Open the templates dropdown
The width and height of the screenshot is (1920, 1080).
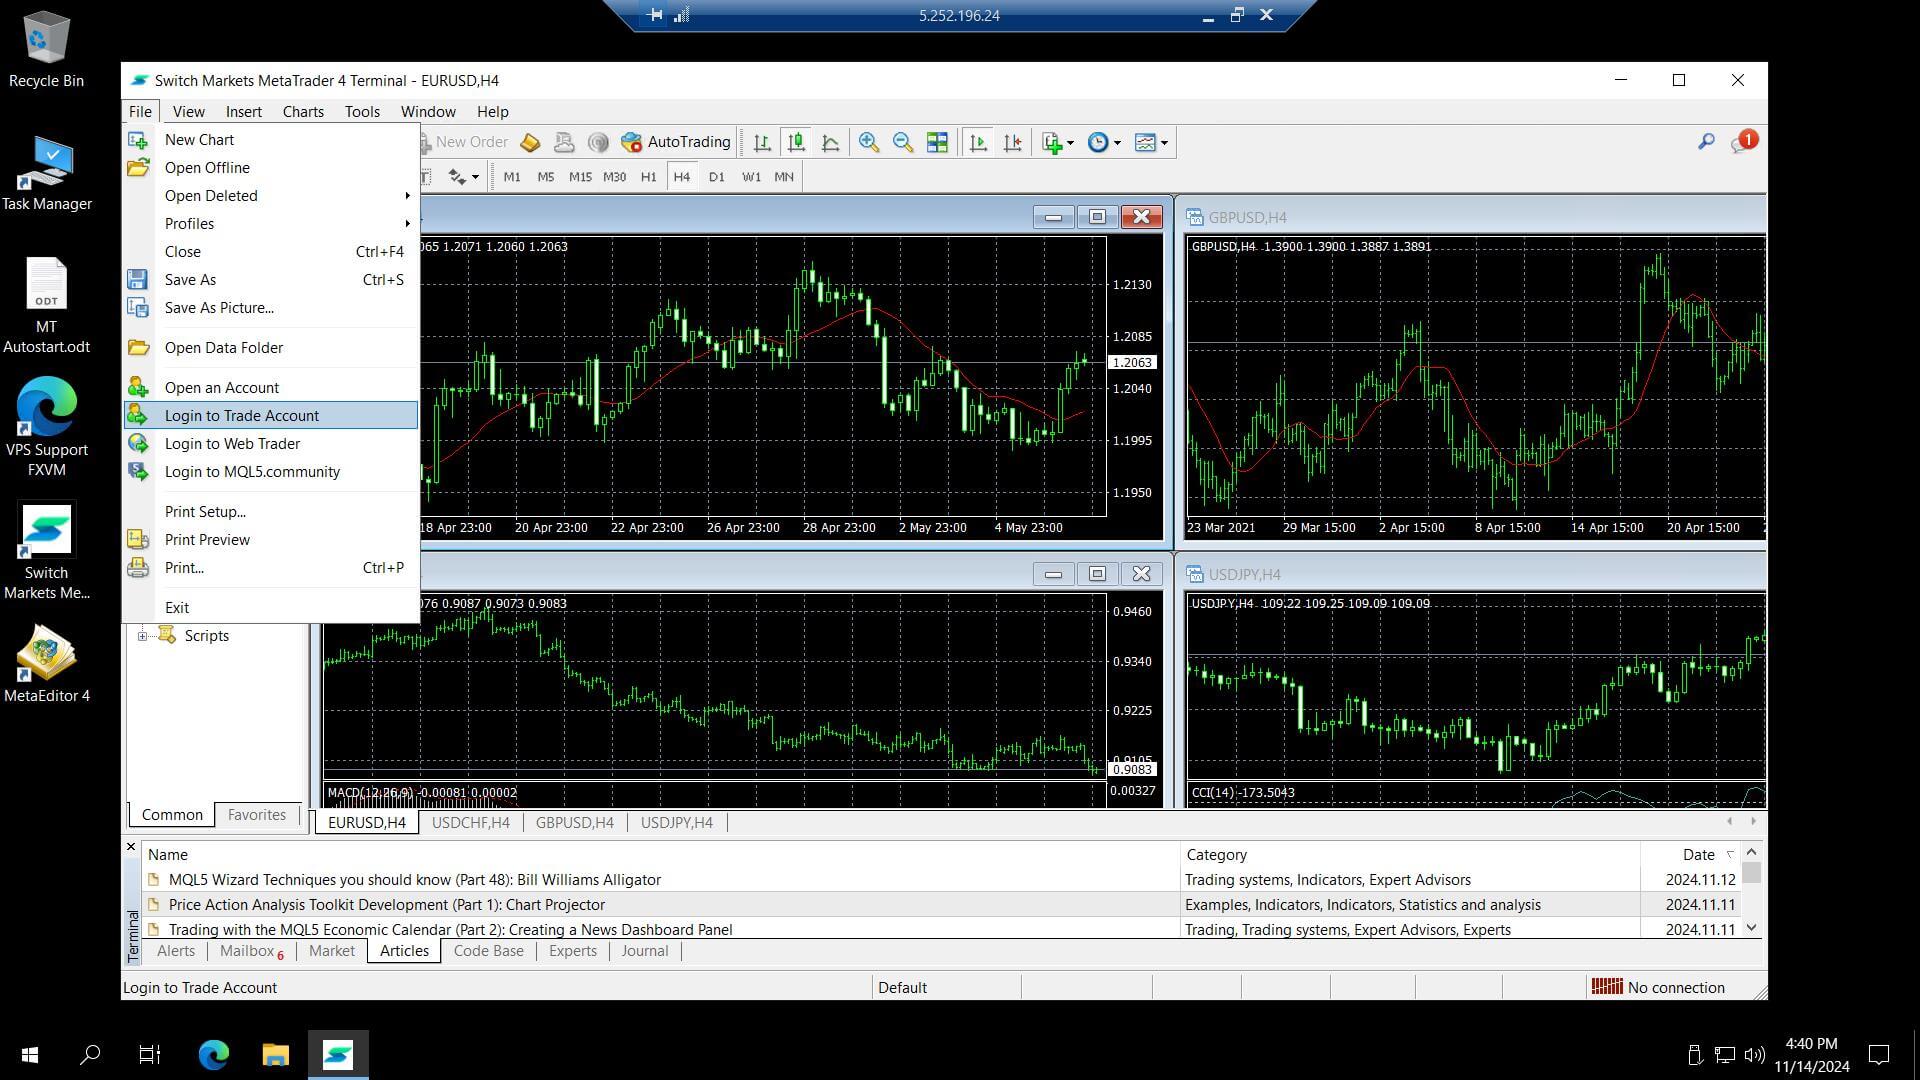click(1151, 142)
